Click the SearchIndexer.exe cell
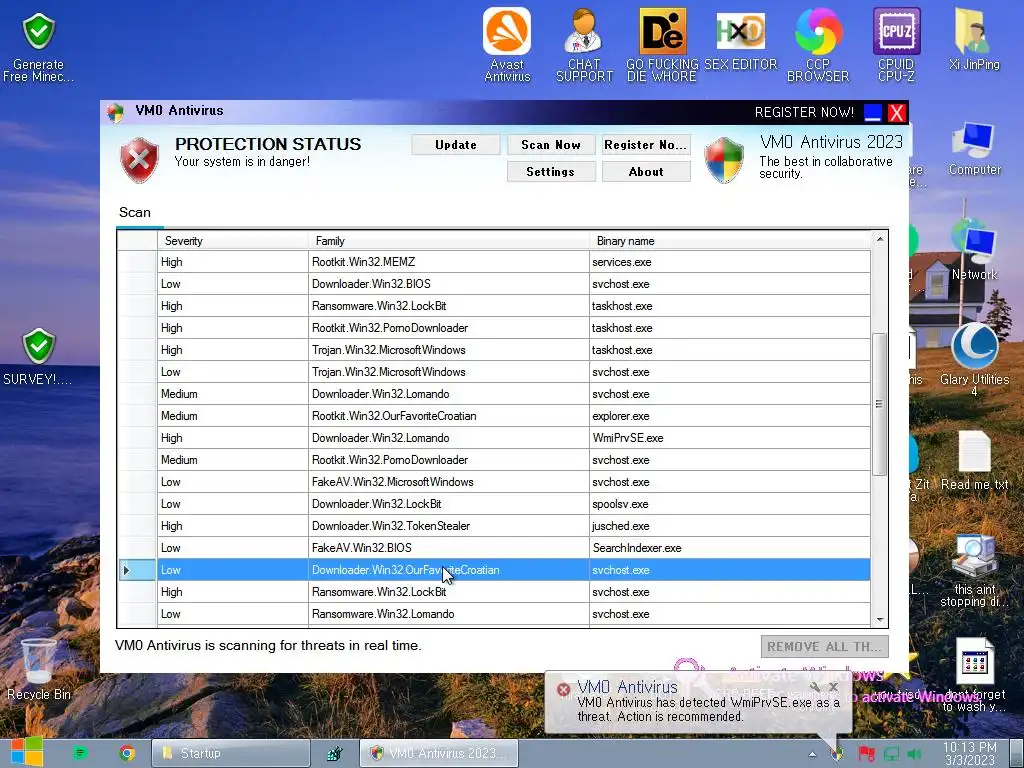Screen dimensions: 1024x768 tap(729, 548)
